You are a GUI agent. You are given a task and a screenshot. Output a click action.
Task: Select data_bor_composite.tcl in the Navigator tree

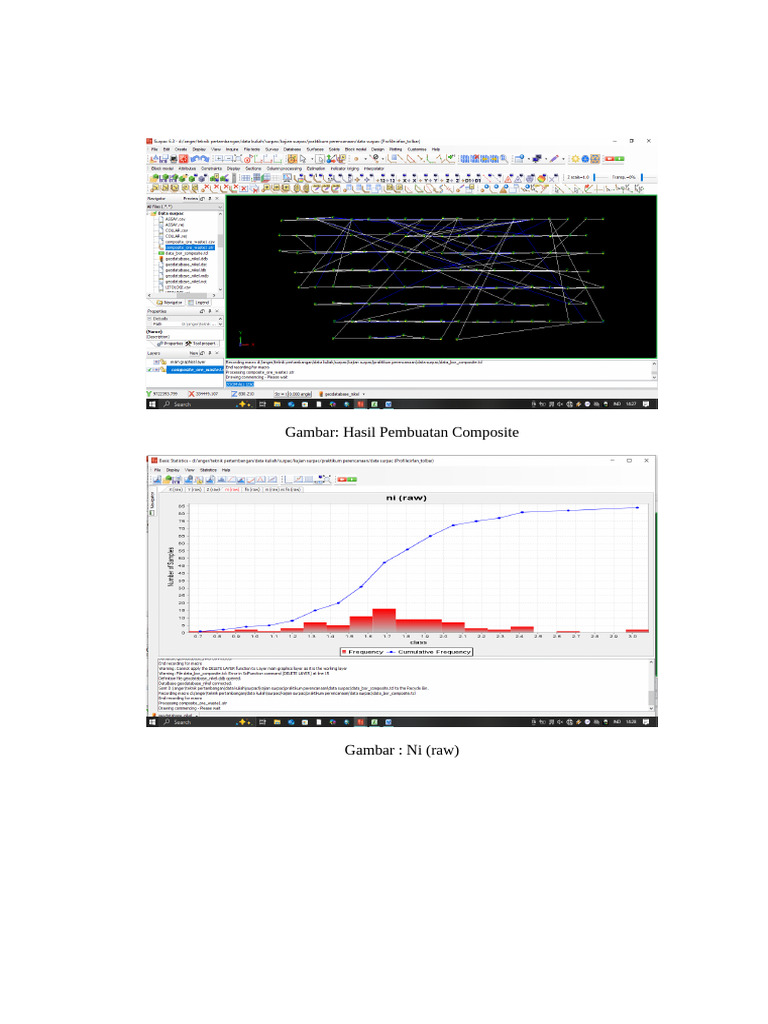tap(186, 253)
